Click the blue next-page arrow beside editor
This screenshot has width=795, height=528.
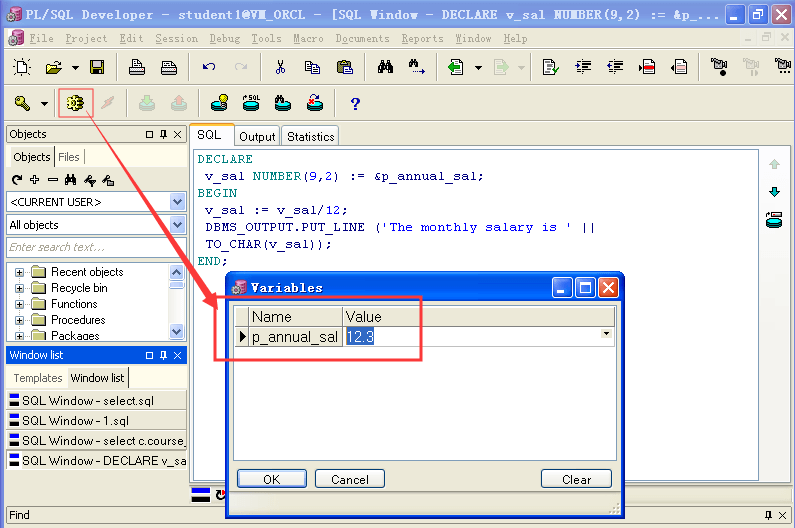click(774, 192)
